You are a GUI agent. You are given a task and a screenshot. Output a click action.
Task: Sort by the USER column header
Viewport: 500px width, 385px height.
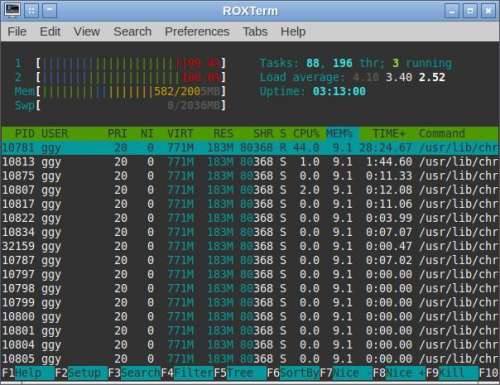pos(55,134)
